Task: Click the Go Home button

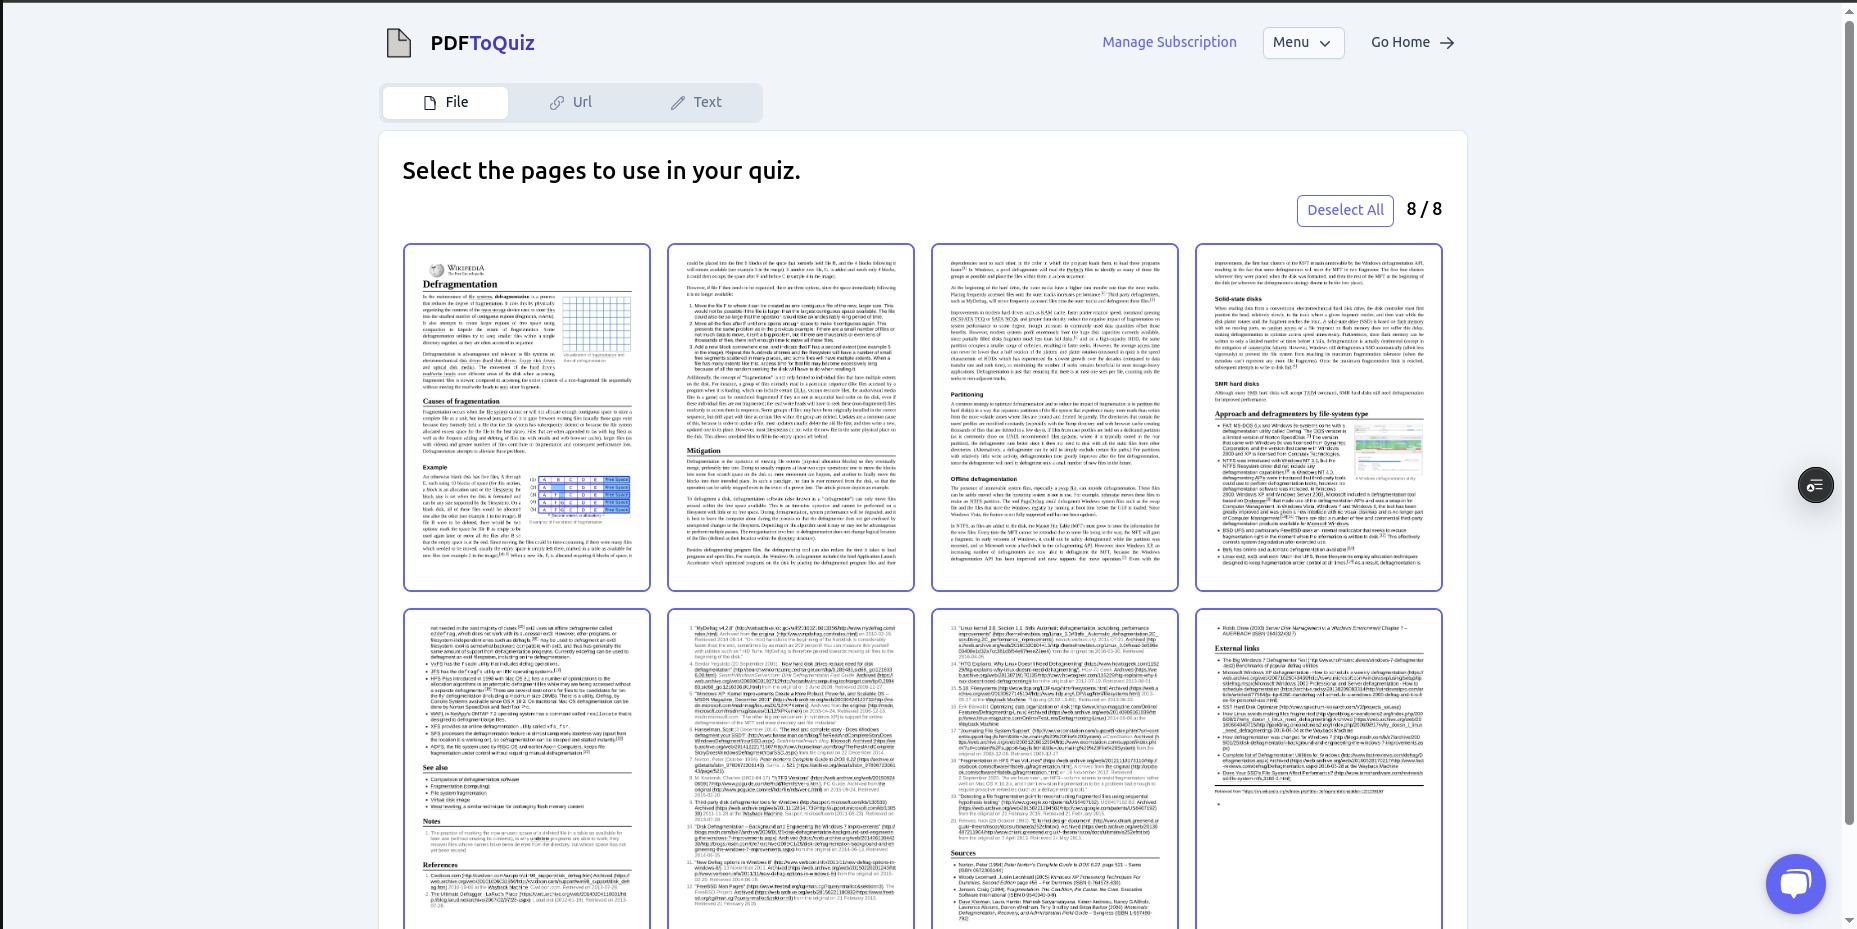Action: 1412,42
